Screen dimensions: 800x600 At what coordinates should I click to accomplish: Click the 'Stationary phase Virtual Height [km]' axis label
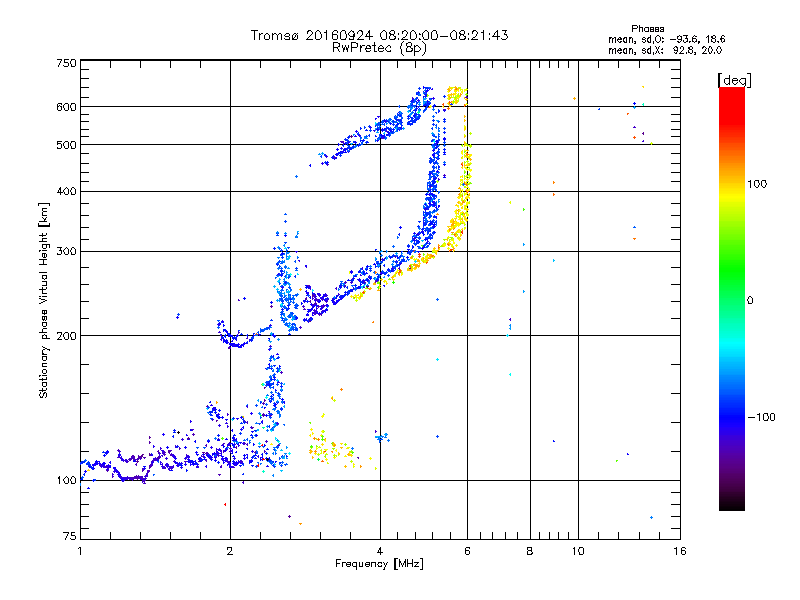[x=44, y=300]
